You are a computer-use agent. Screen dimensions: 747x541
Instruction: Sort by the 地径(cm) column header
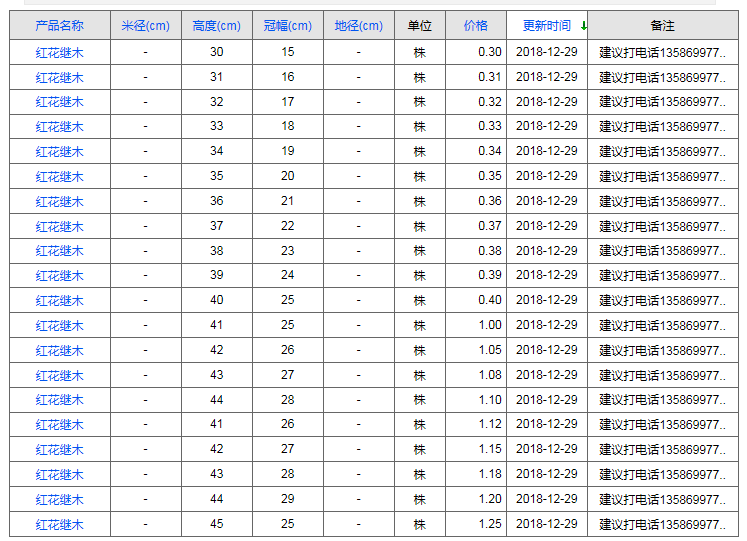[359, 26]
